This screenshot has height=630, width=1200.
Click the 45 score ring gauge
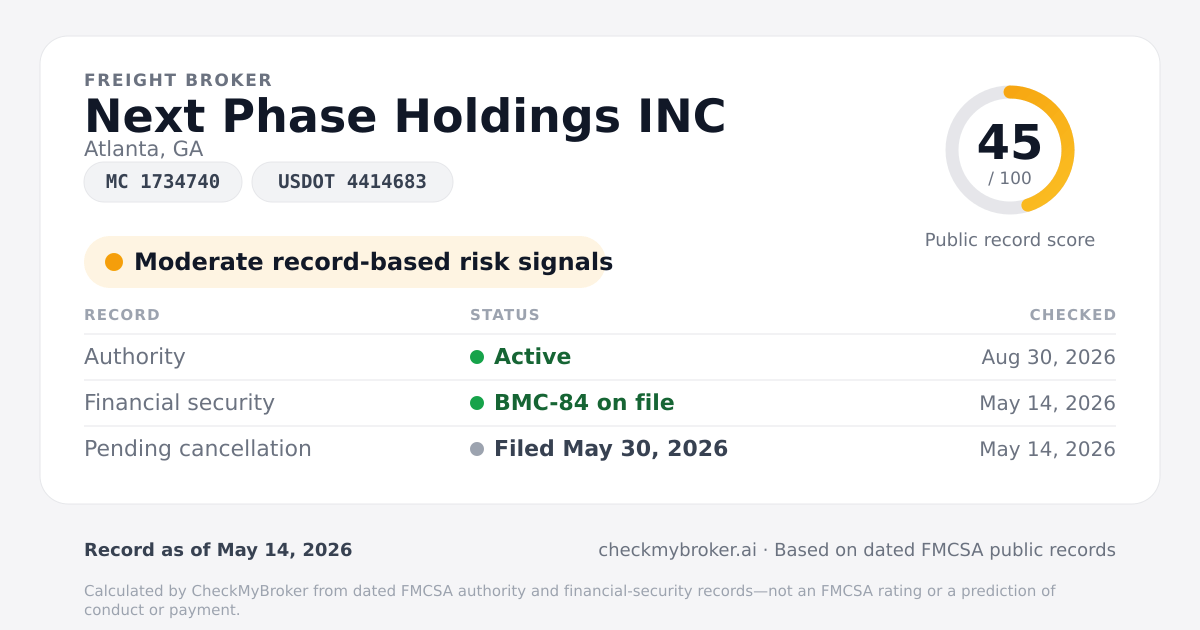[x=1010, y=150]
